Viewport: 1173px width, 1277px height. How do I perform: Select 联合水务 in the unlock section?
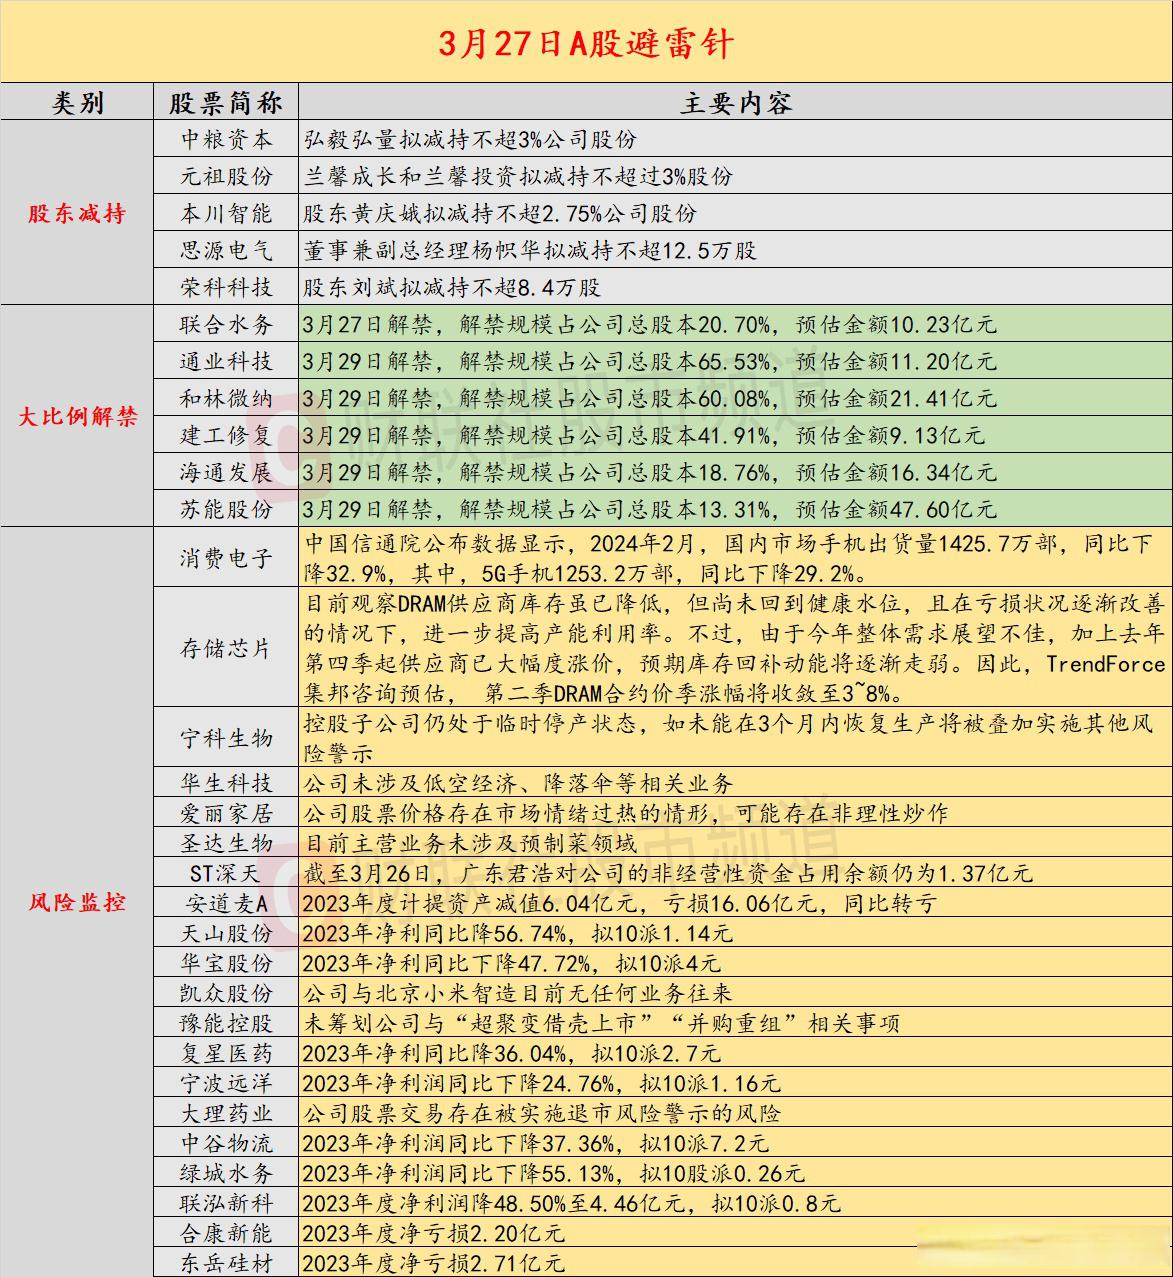(x=226, y=324)
